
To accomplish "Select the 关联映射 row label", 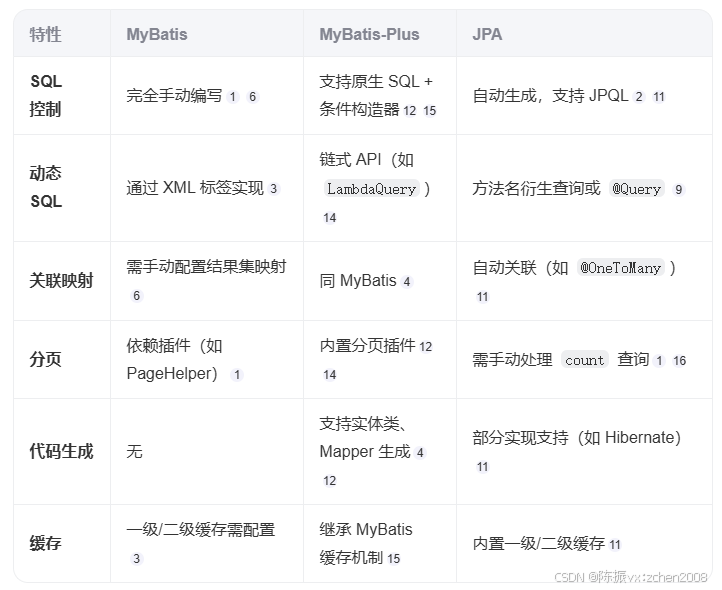I will click(61, 280).
